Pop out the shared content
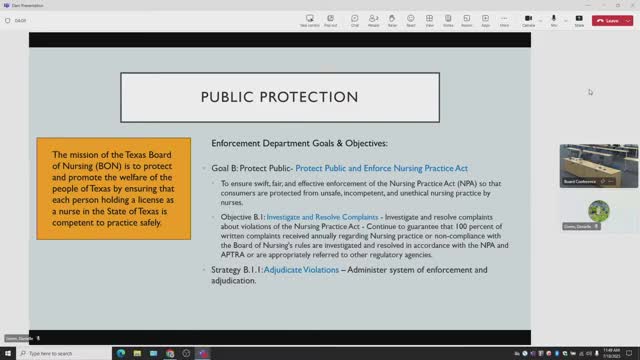This screenshot has height=360, width=640. pyautogui.click(x=331, y=20)
